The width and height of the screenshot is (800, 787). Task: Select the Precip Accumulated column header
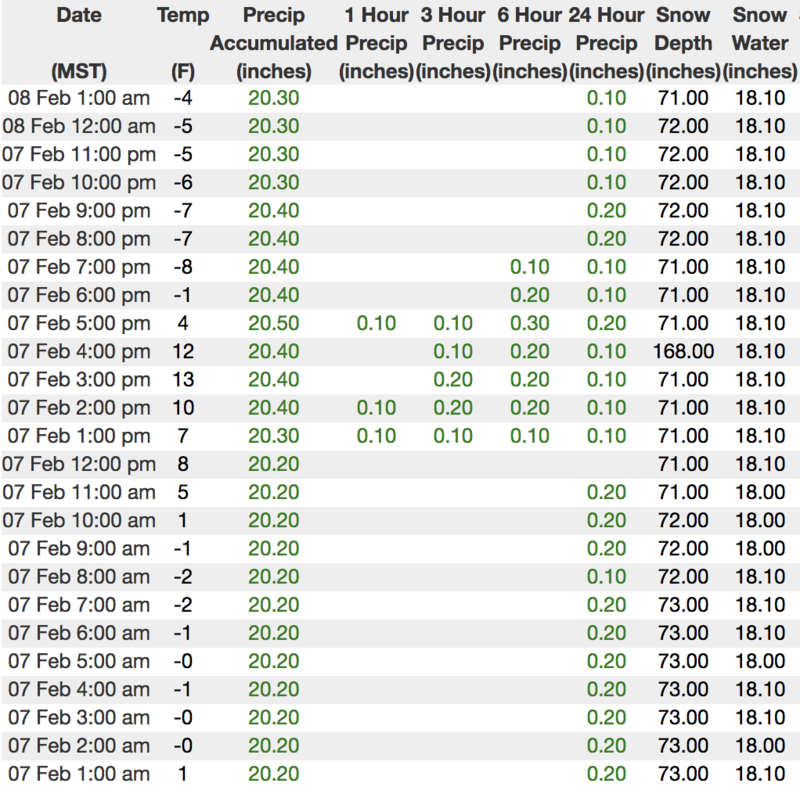pyautogui.click(x=274, y=43)
